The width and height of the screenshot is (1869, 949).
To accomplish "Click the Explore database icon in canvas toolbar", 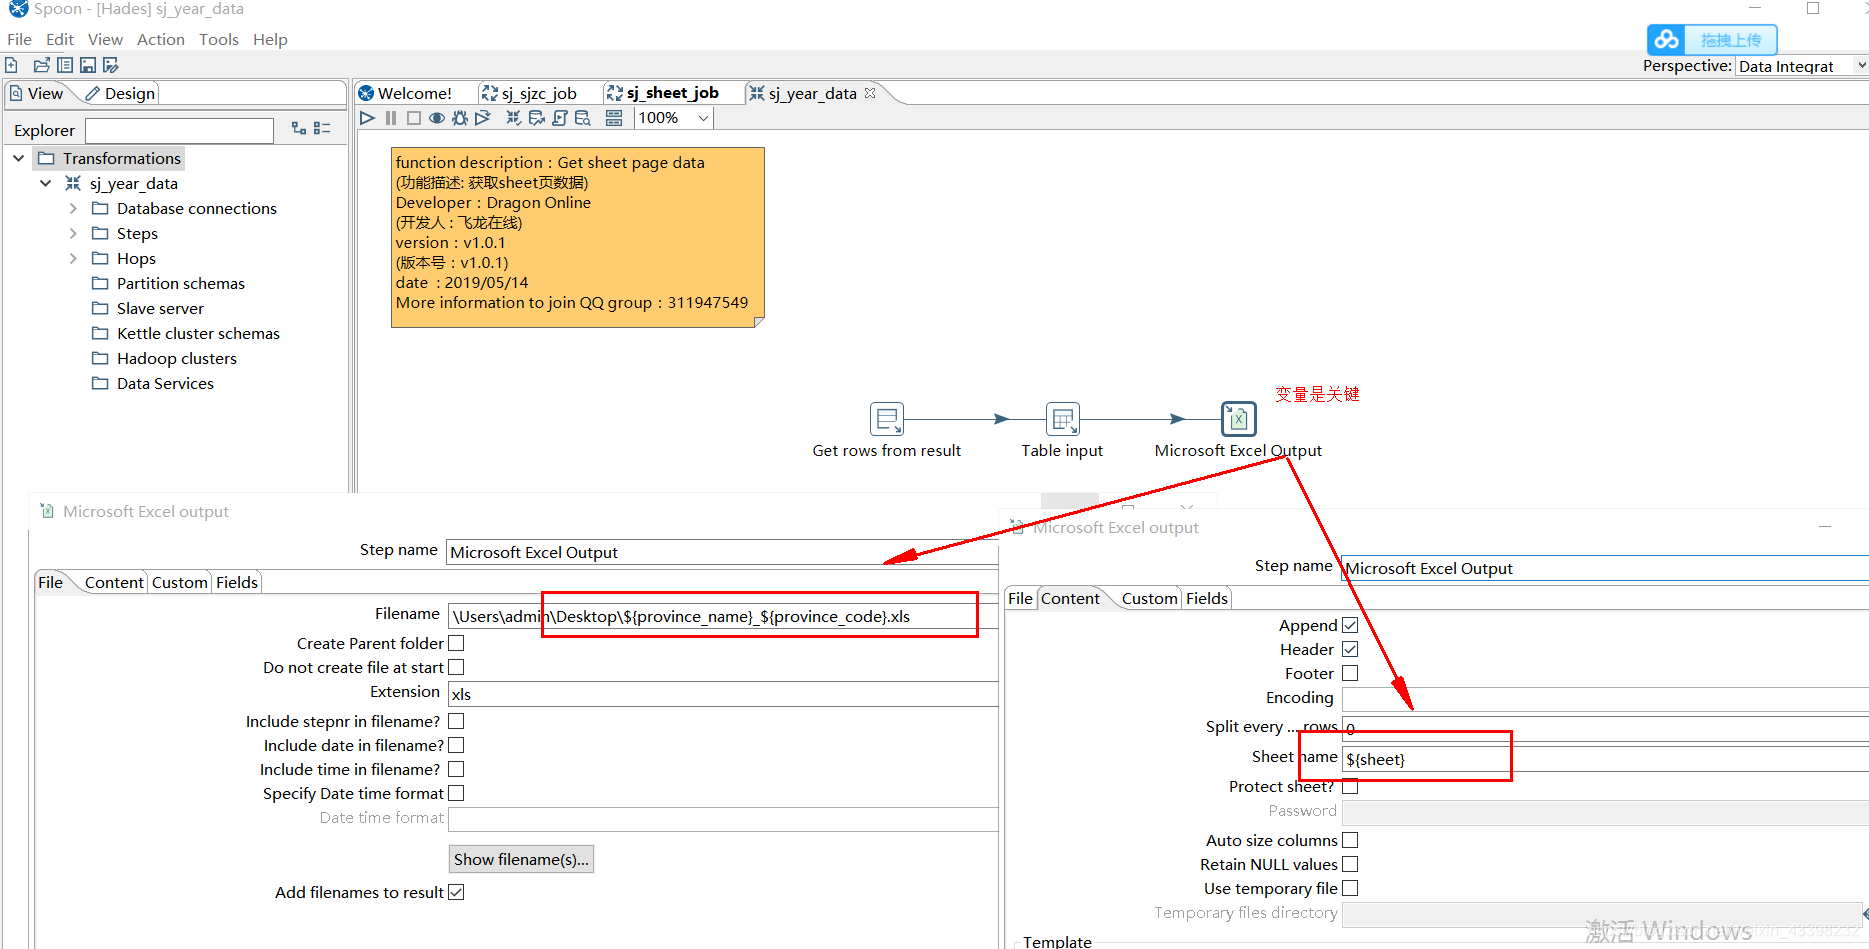I will (x=583, y=118).
